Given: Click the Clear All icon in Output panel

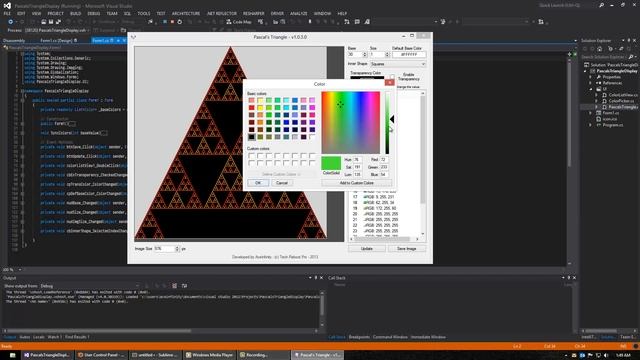Looking at the screenshot, I should 174,286.
